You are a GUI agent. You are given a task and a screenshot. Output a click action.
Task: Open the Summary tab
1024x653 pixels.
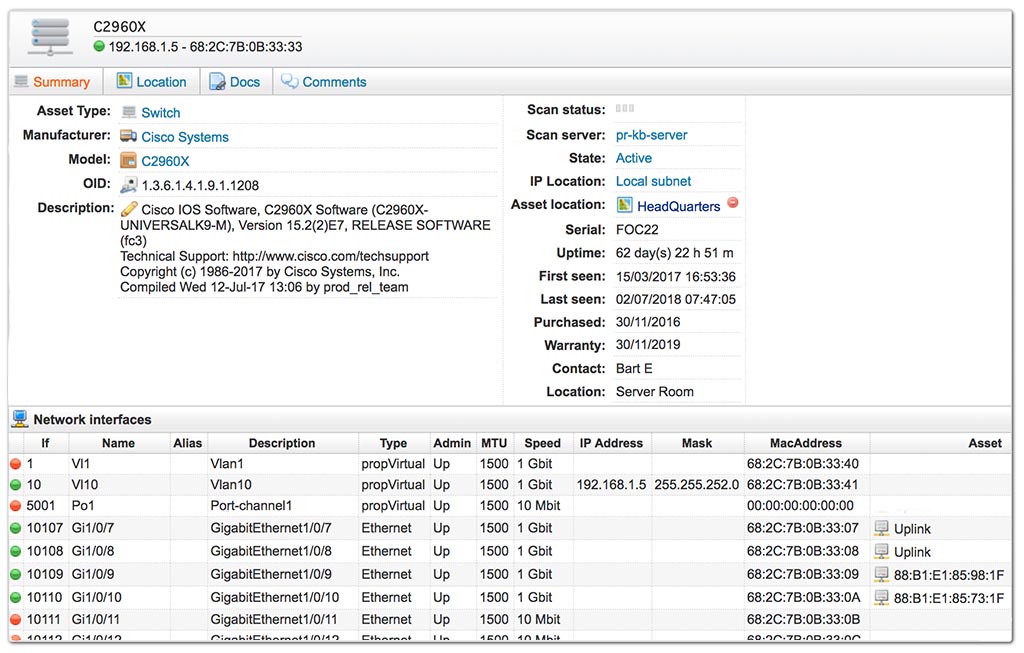[61, 82]
